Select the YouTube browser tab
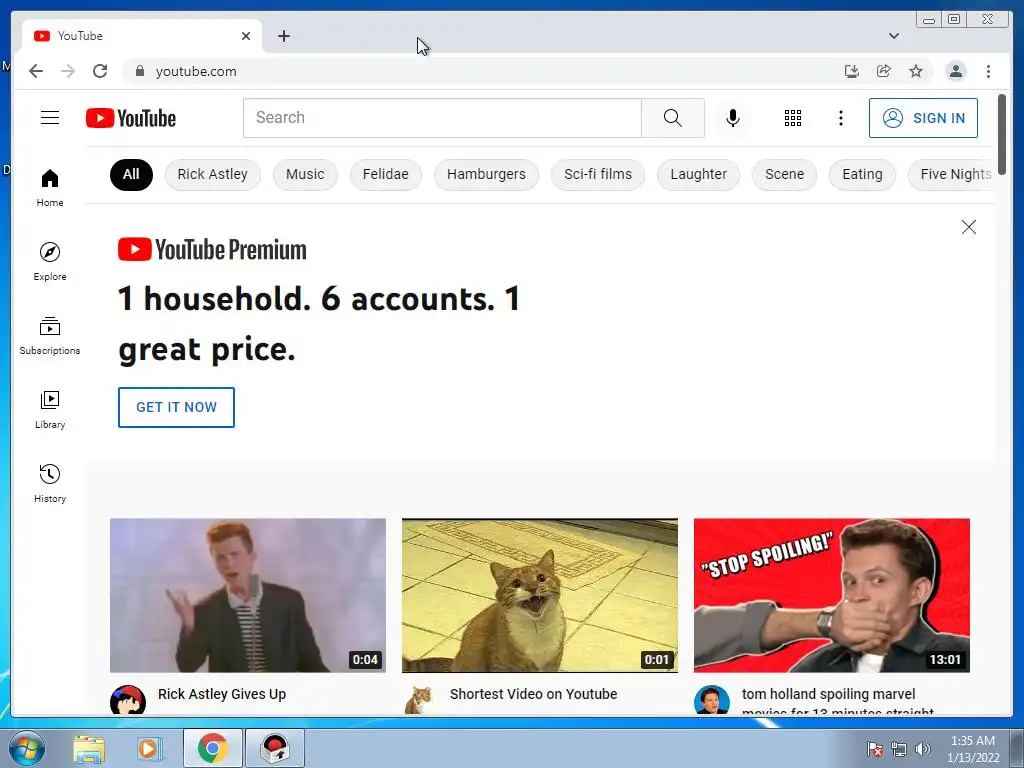1024x768 pixels. coord(142,36)
